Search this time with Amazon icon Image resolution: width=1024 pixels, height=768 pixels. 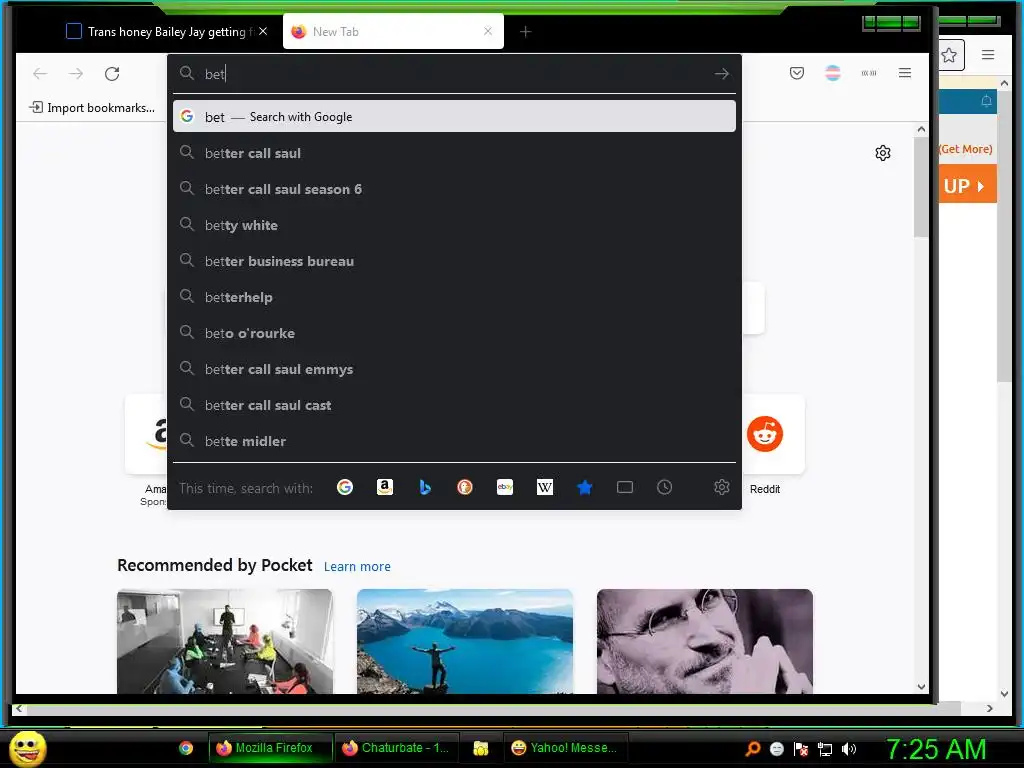point(385,487)
